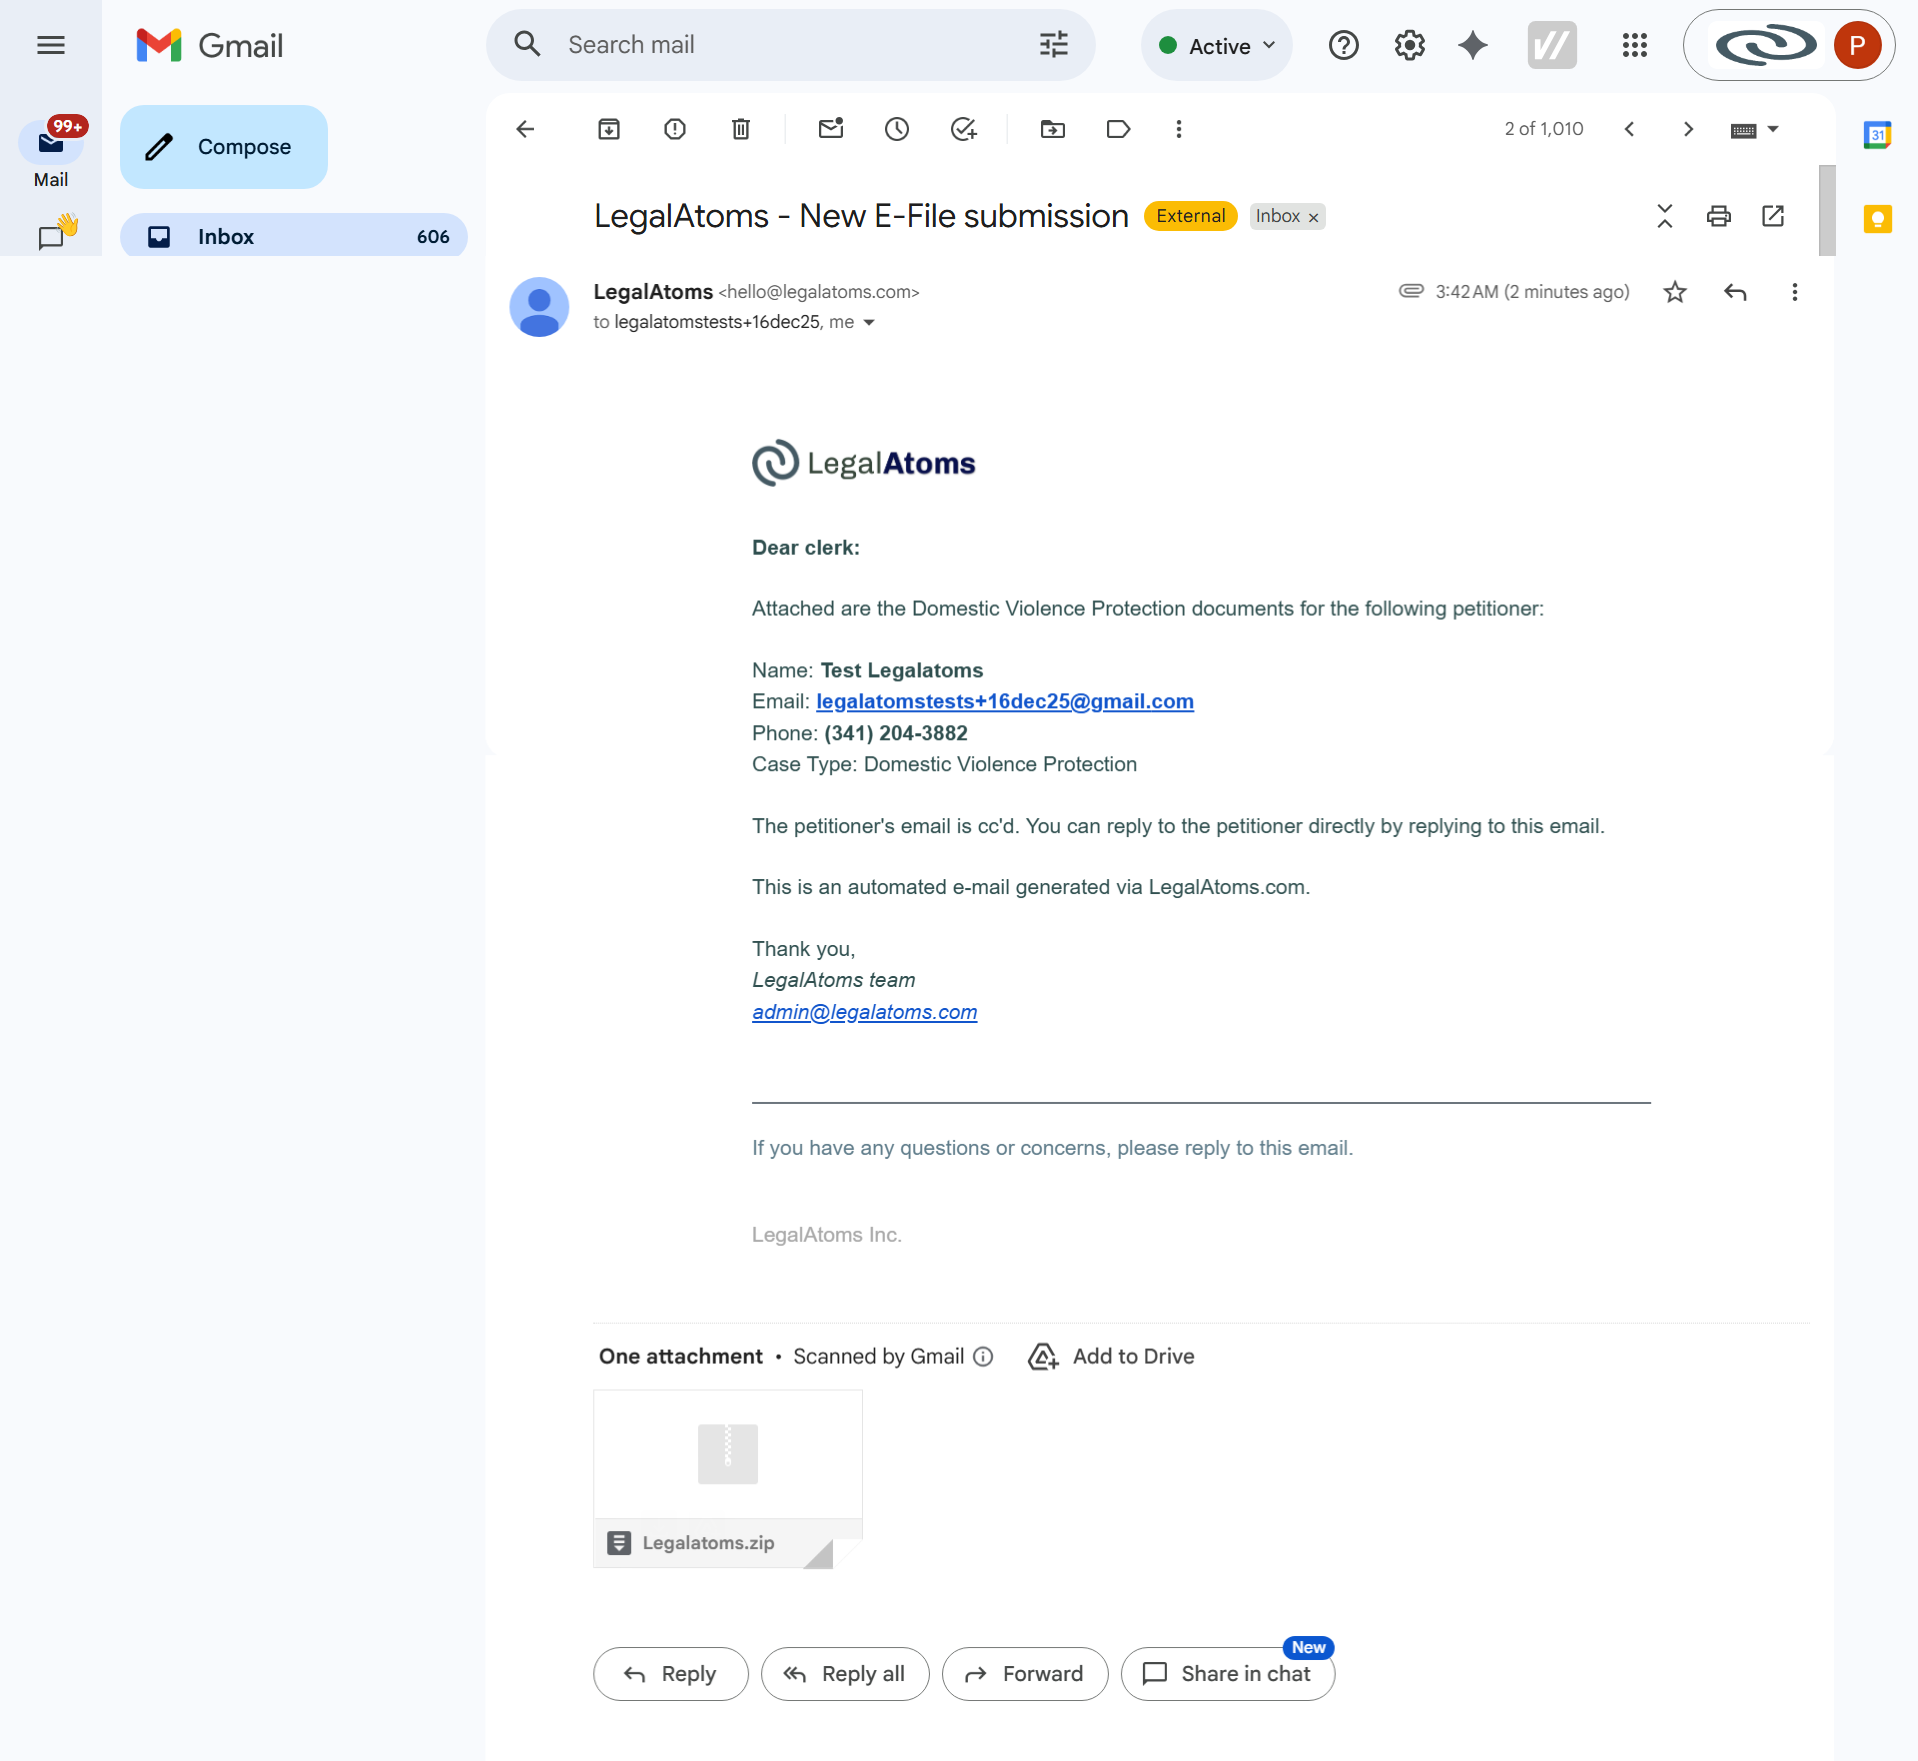Open the Move to folder icon
Viewport: 1918px width, 1761px height.
tap(1052, 129)
